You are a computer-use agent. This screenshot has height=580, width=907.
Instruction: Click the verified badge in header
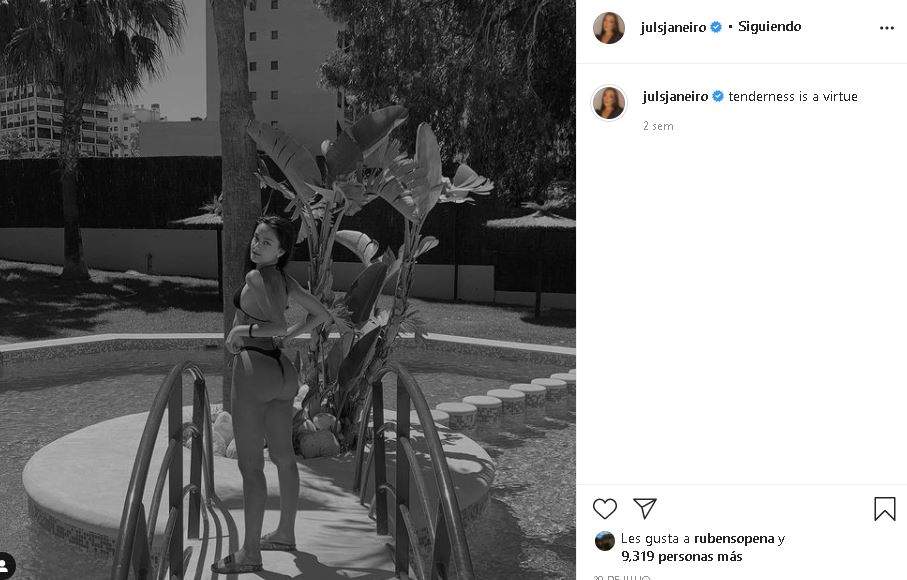point(716,27)
